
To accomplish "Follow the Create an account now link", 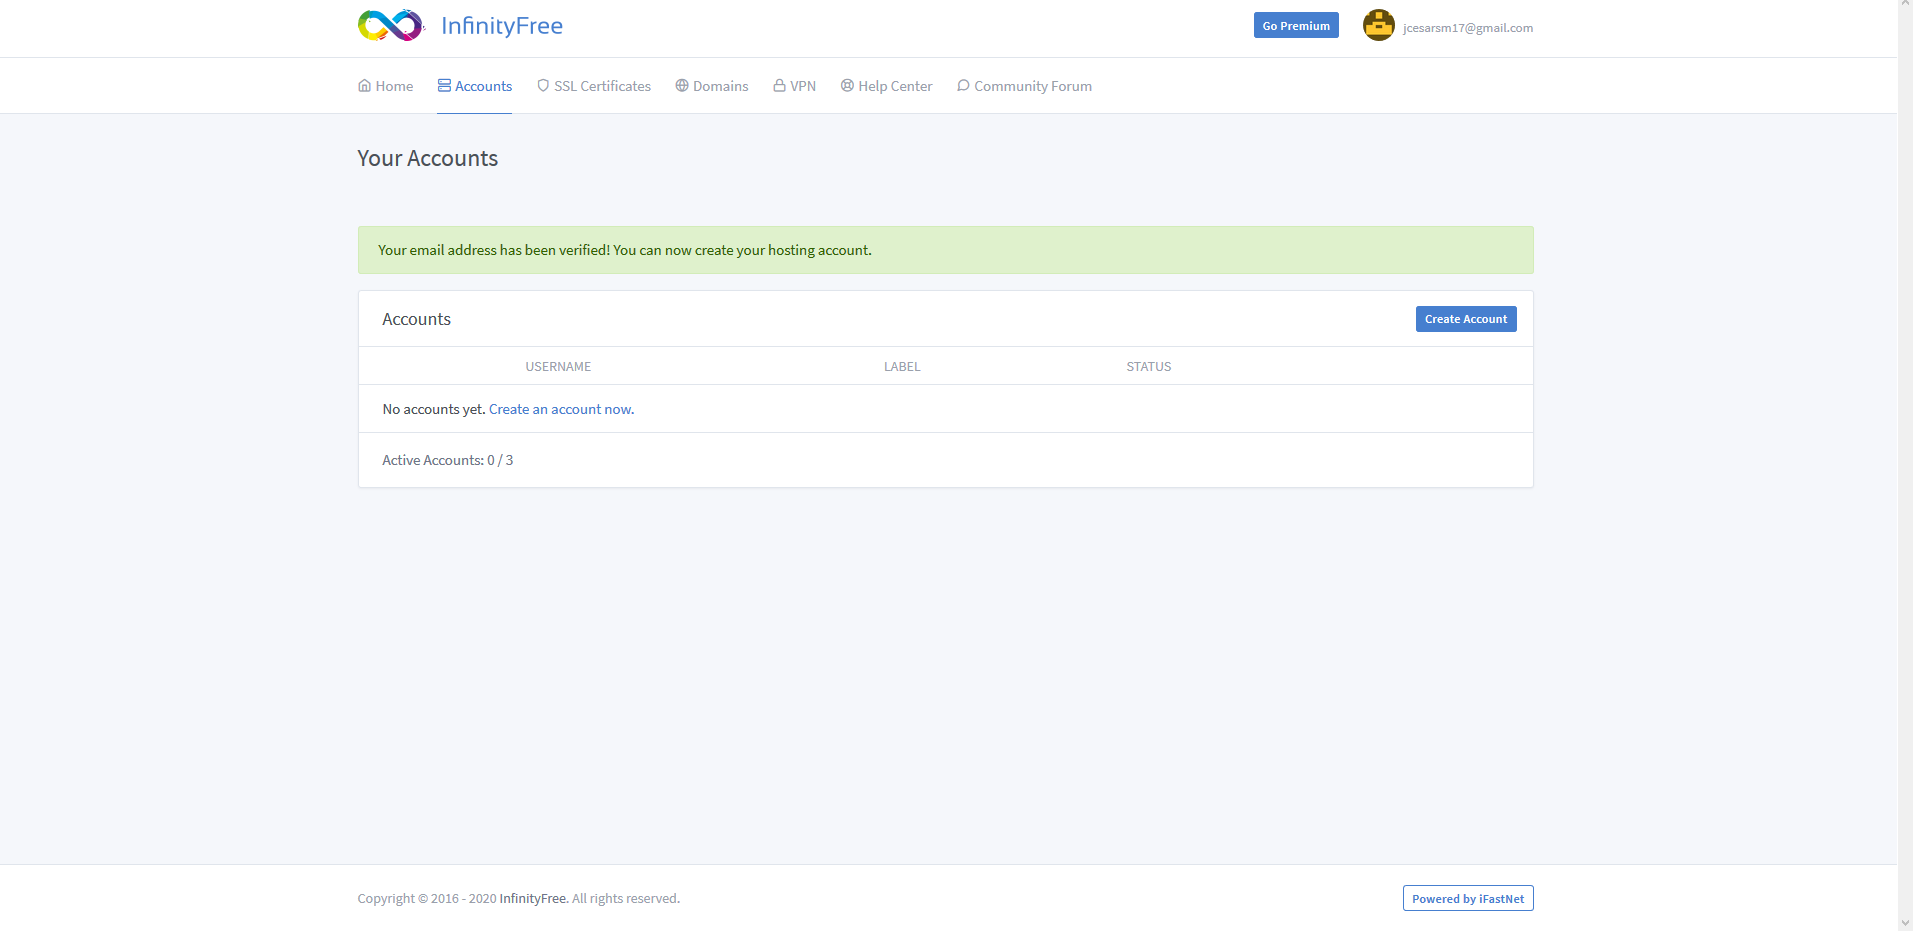I will coord(560,408).
